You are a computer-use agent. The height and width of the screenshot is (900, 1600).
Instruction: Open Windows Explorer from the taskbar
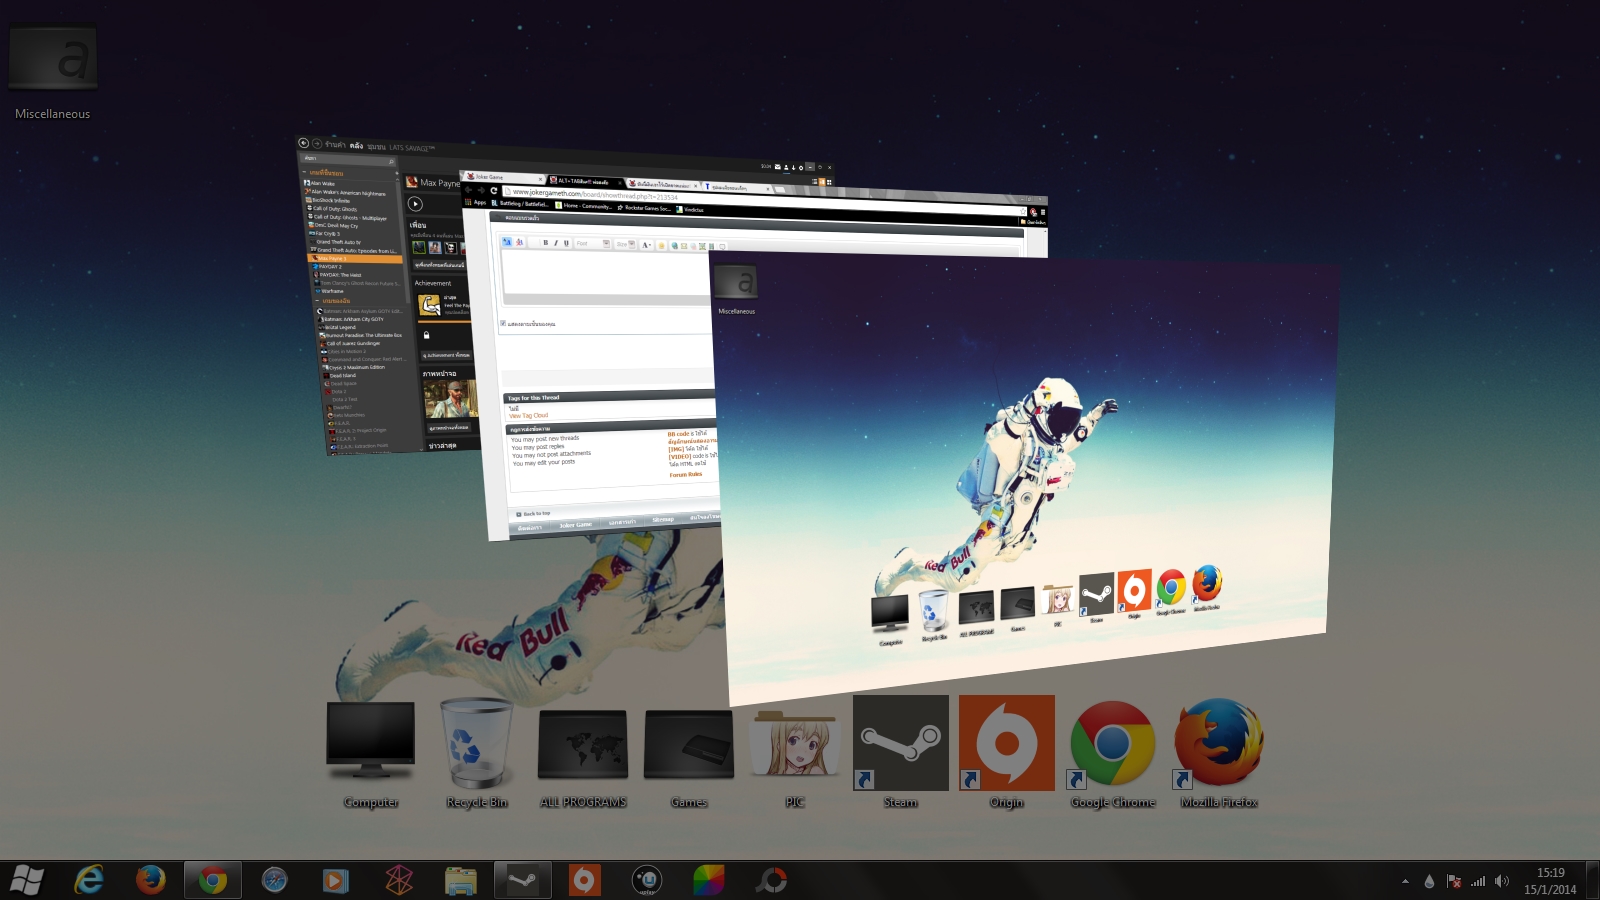(x=461, y=881)
